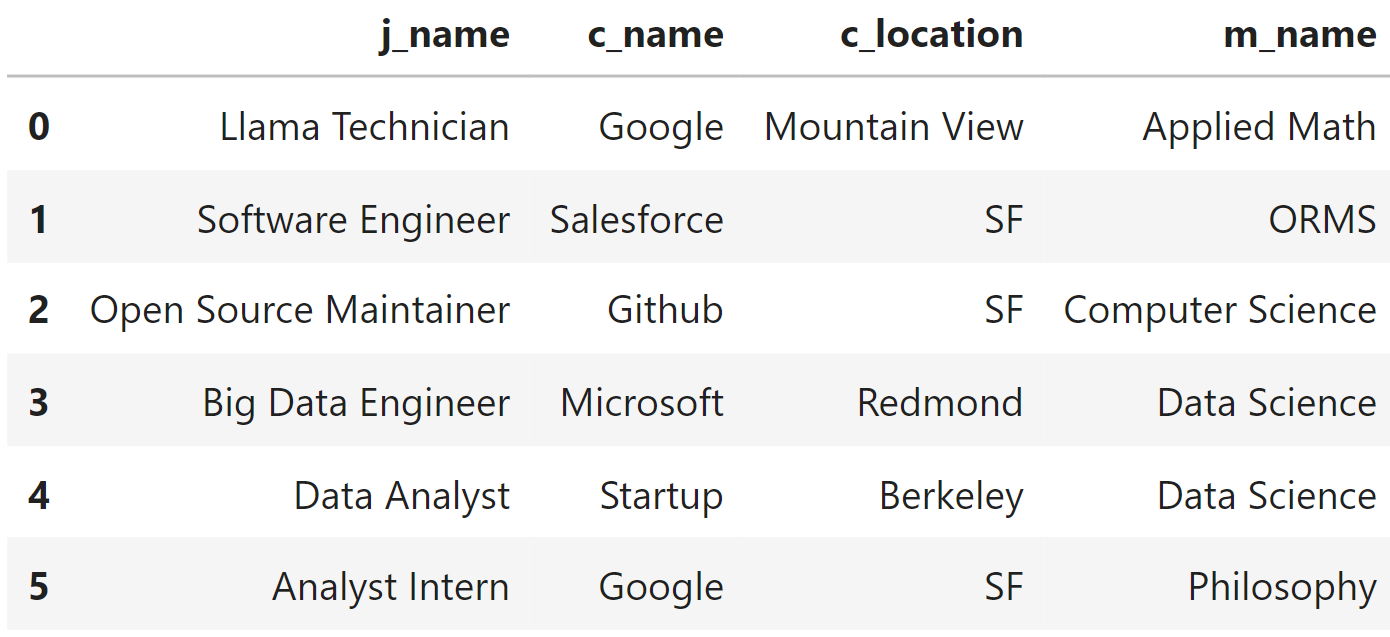Click the j_name column header

(444, 35)
